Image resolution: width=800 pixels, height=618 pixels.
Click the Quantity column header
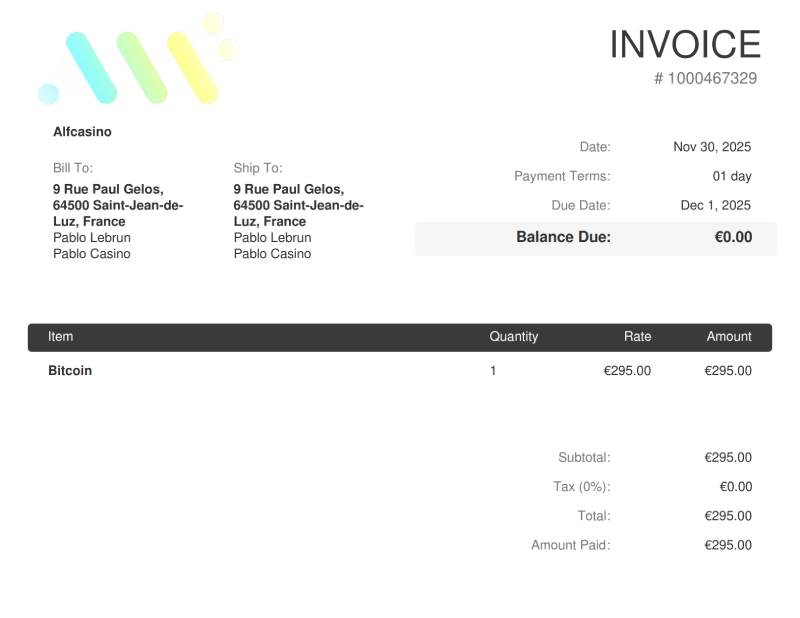(513, 337)
